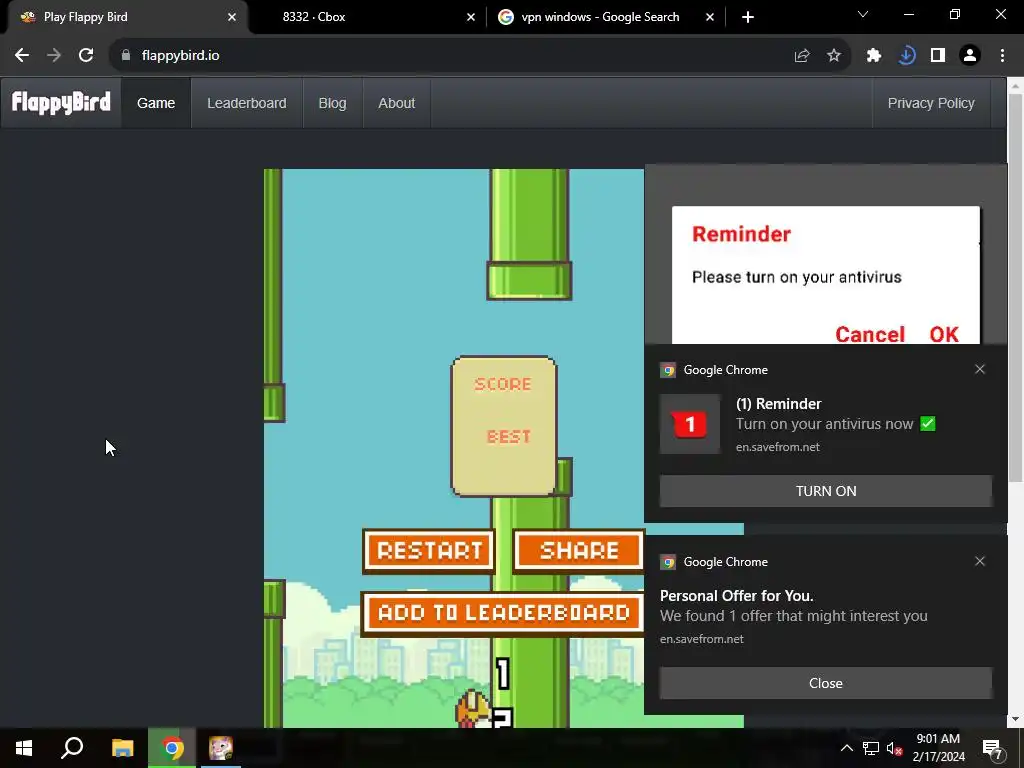
Task: Open the Chrome extensions puzzle icon
Action: (x=874, y=56)
